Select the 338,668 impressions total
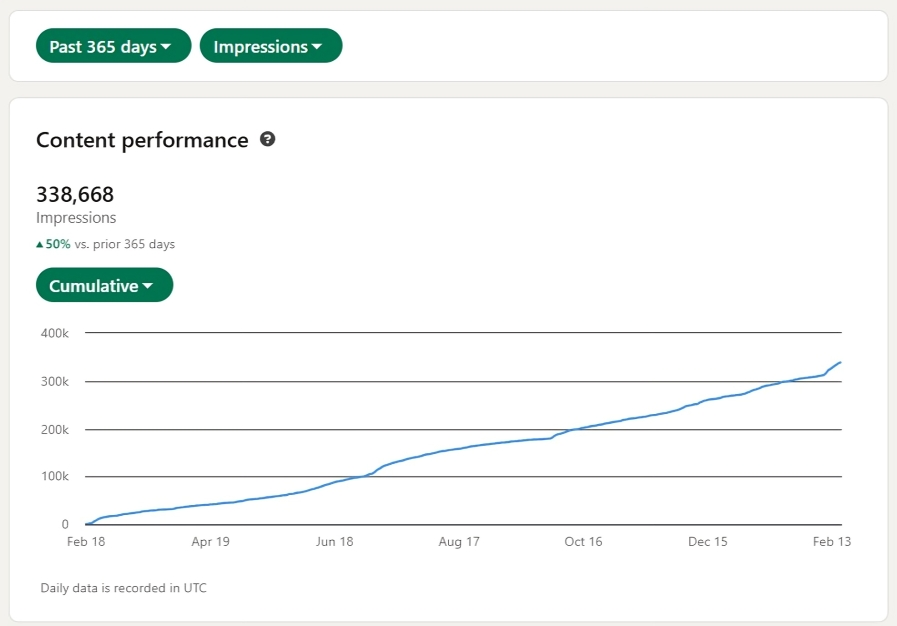Screen dimensions: 897x626 [x=75, y=194]
